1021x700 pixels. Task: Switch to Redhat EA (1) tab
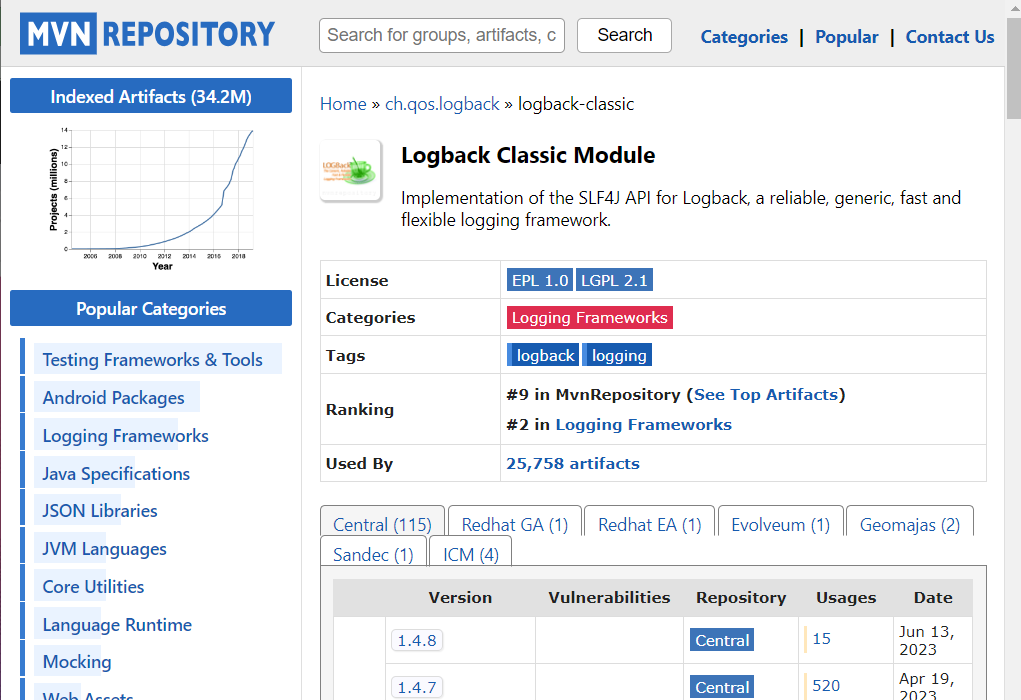(649, 524)
